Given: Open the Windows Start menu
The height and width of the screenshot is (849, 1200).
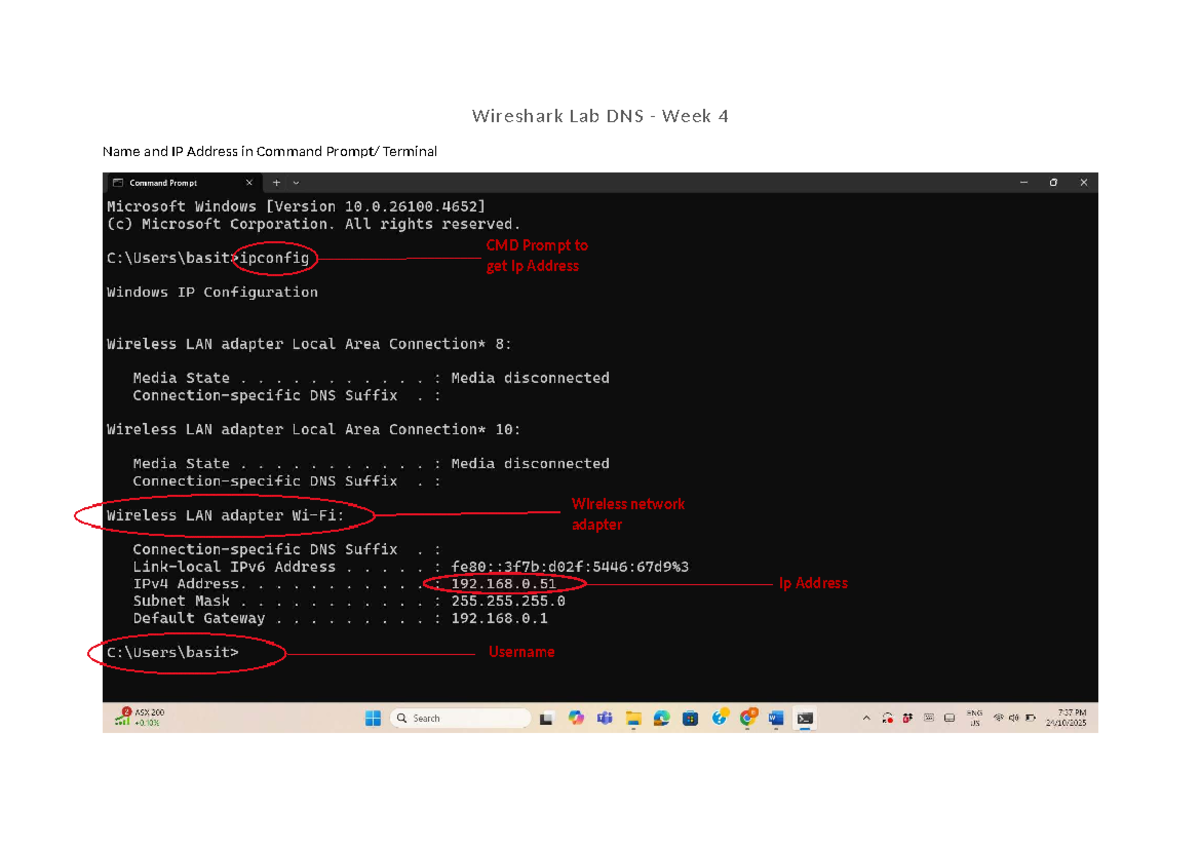Looking at the screenshot, I should click(x=372, y=718).
